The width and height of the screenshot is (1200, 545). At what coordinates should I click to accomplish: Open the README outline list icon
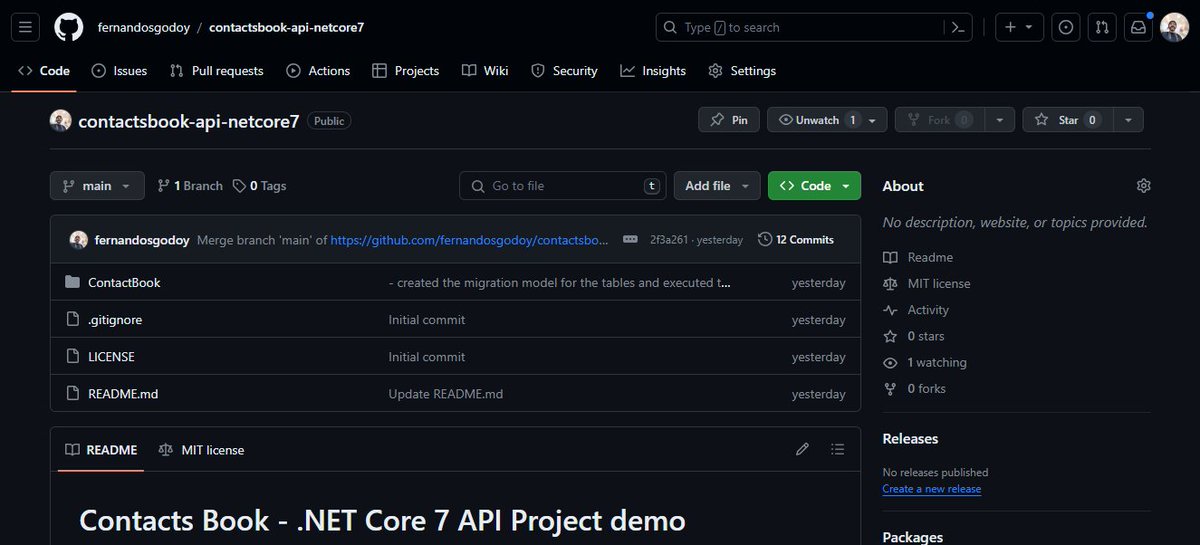point(838,450)
